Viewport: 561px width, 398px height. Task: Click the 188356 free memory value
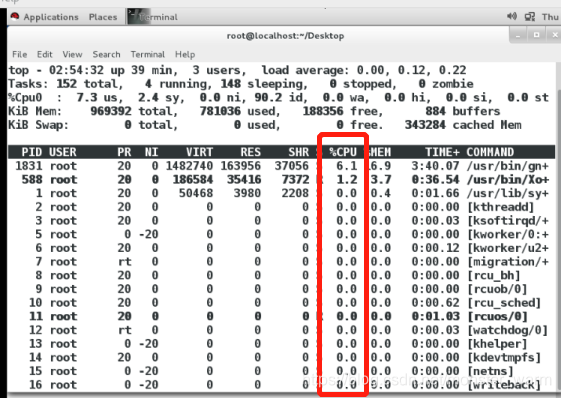point(323,111)
